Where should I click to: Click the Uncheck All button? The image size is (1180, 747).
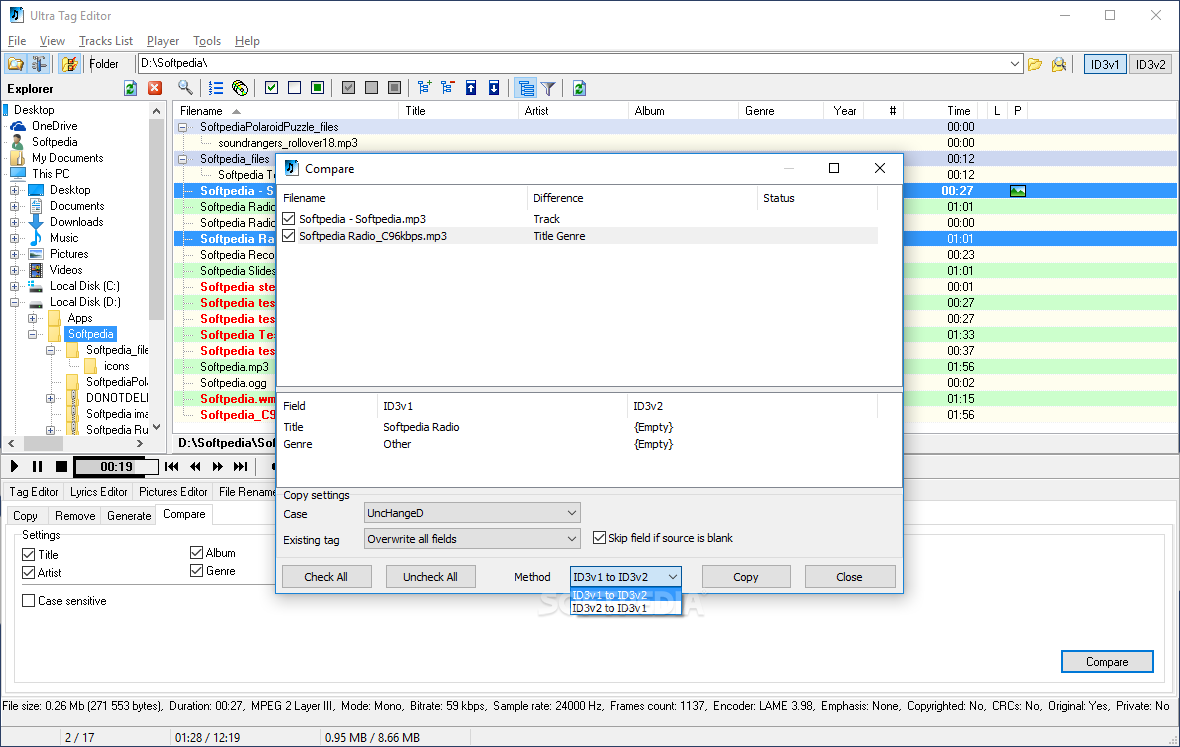point(430,577)
